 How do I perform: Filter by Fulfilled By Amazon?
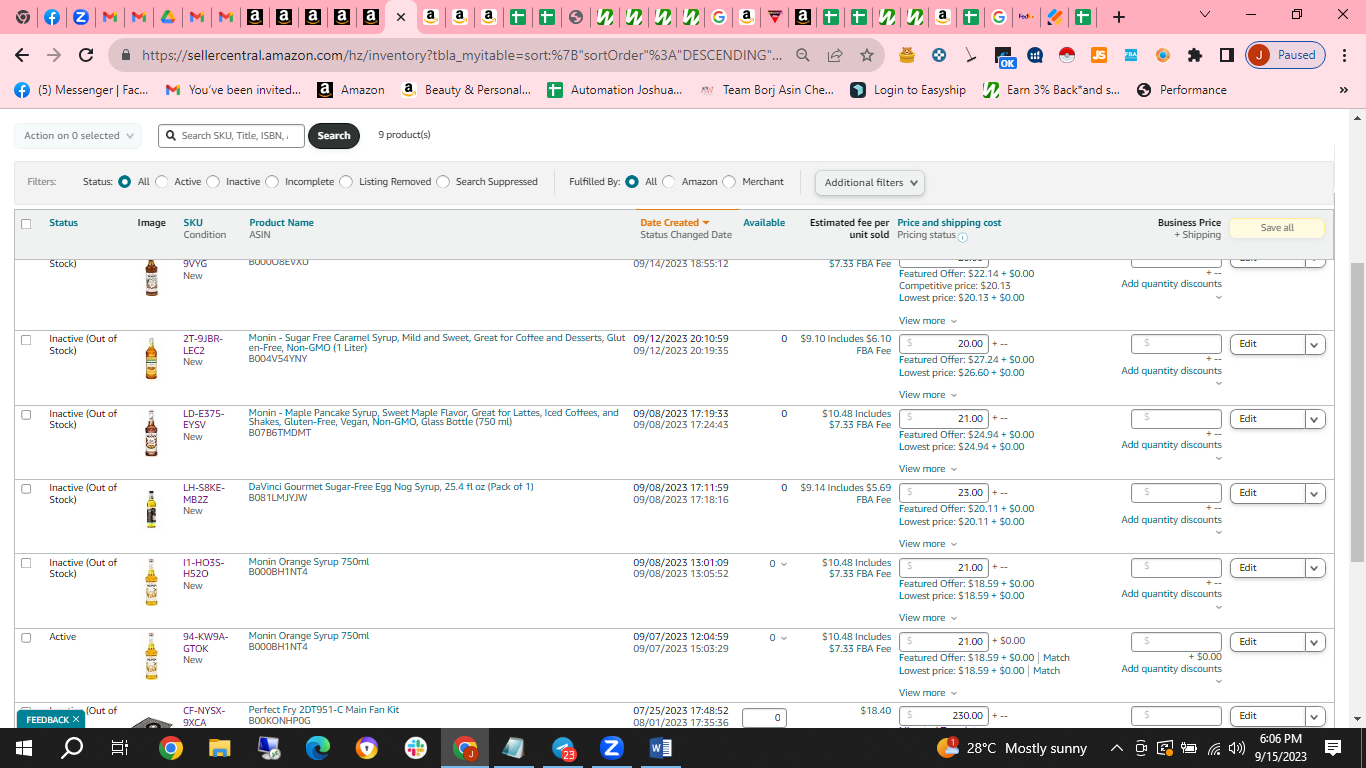[x=669, y=182]
